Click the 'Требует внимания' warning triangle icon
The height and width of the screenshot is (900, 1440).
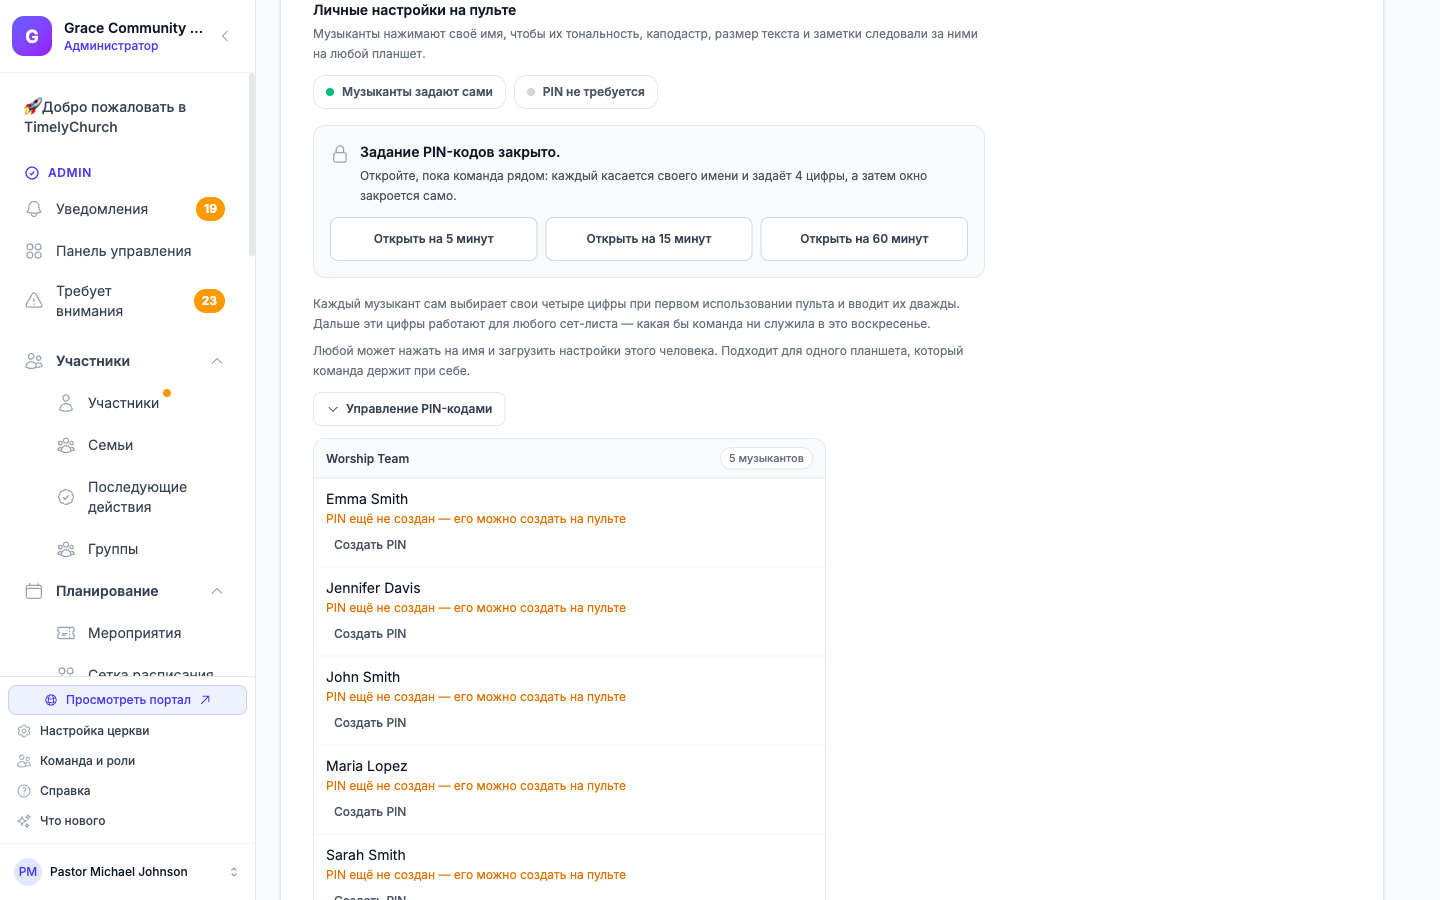(x=34, y=301)
